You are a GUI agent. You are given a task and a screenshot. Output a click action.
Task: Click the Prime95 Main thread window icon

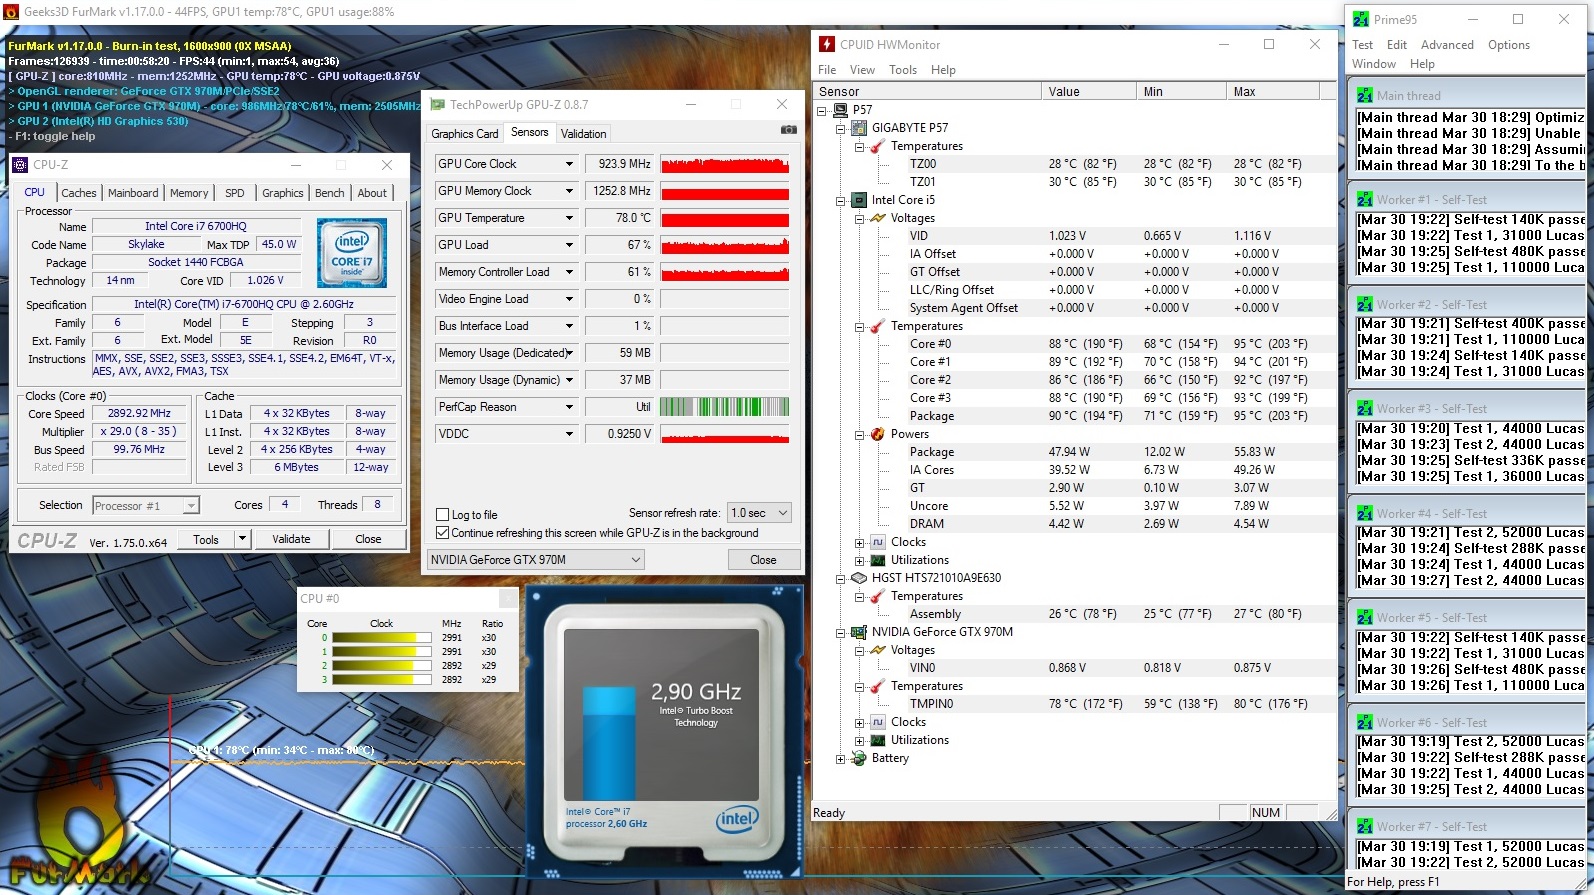click(1364, 96)
